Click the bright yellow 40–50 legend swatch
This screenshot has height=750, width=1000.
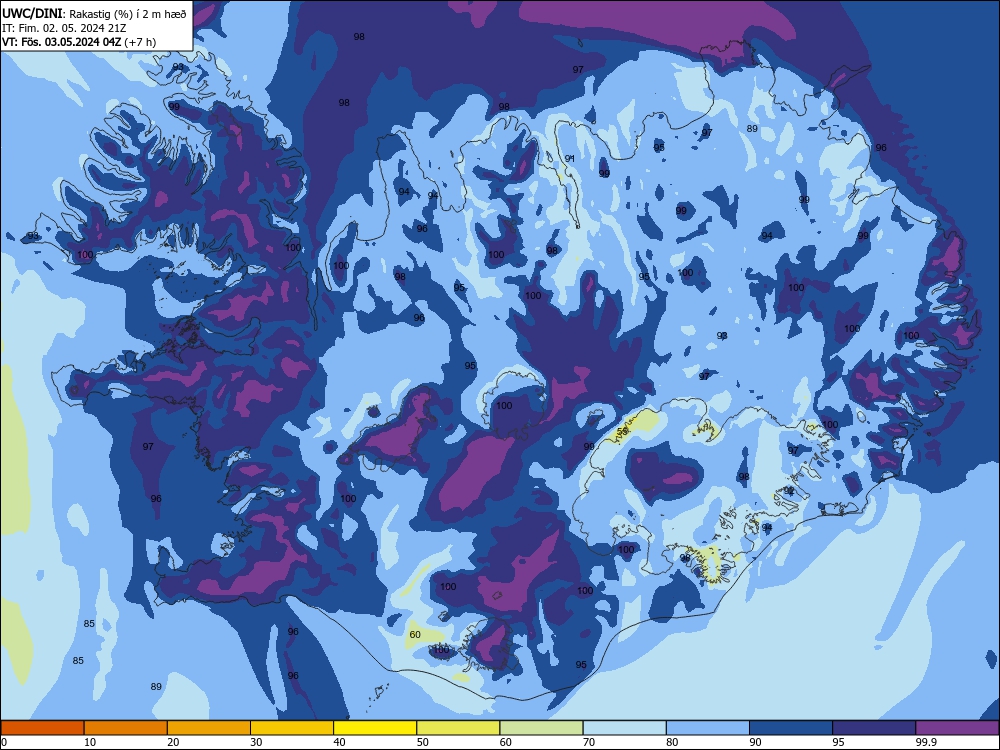(x=375, y=728)
